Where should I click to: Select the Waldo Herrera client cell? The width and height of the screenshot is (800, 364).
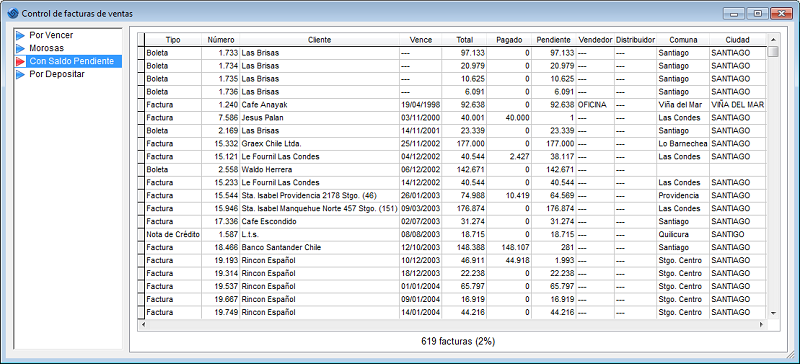pos(319,170)
